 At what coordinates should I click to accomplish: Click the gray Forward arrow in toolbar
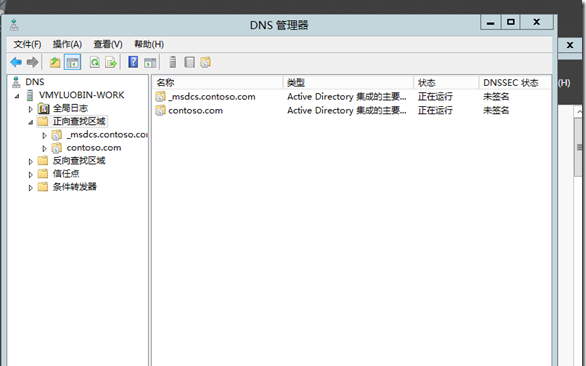[x=33, y=62]
